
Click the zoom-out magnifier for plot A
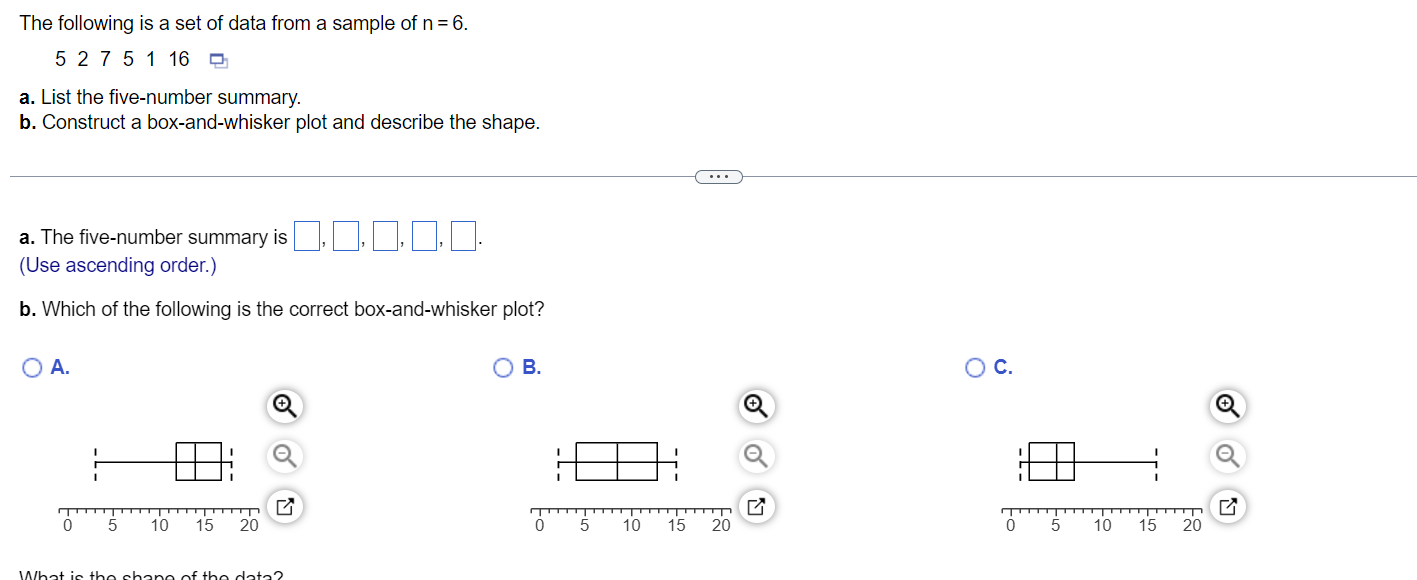[283, 456]
